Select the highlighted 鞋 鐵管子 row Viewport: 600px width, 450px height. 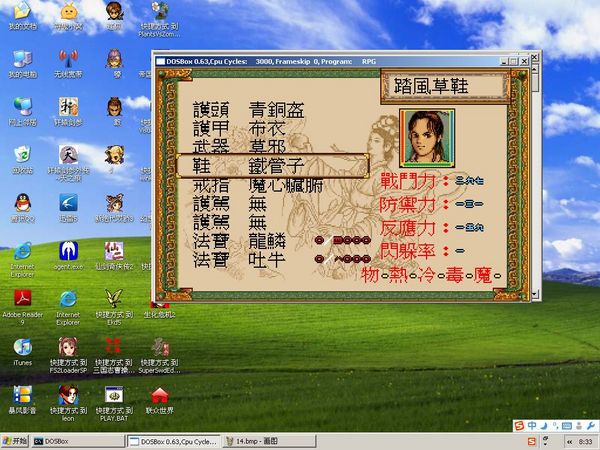click(x=272, y=166)
